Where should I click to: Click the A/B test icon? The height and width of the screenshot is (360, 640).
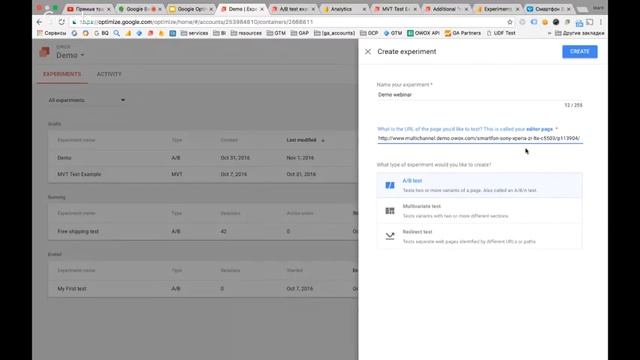pos(390,185)
